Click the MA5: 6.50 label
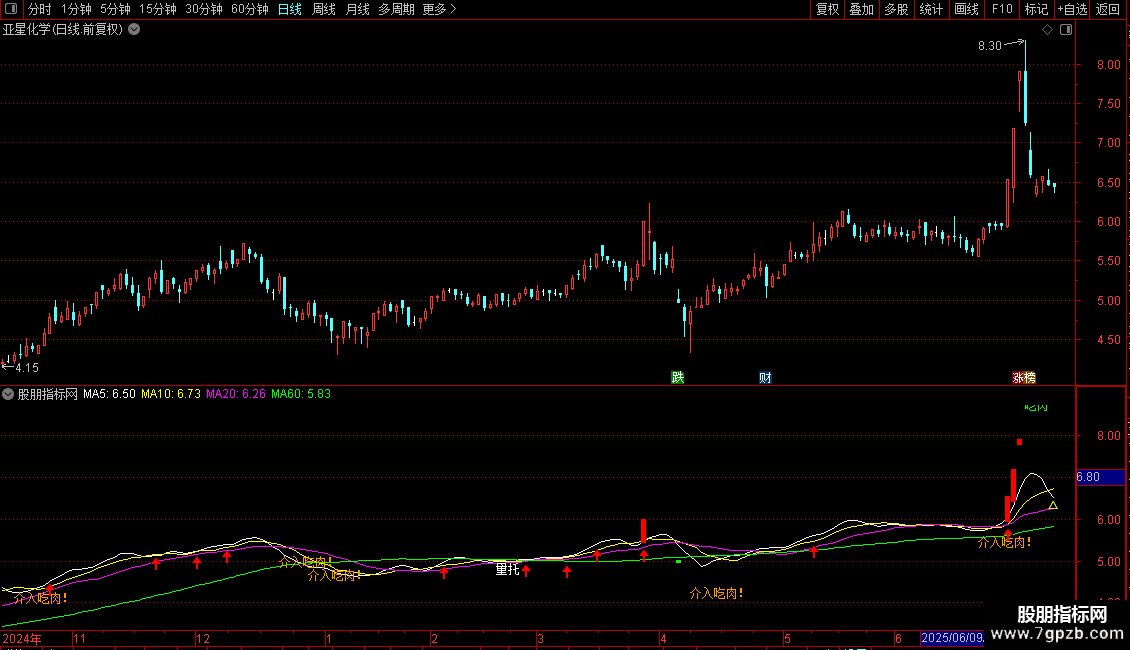 pyautogui.click(x=109, y=394)
